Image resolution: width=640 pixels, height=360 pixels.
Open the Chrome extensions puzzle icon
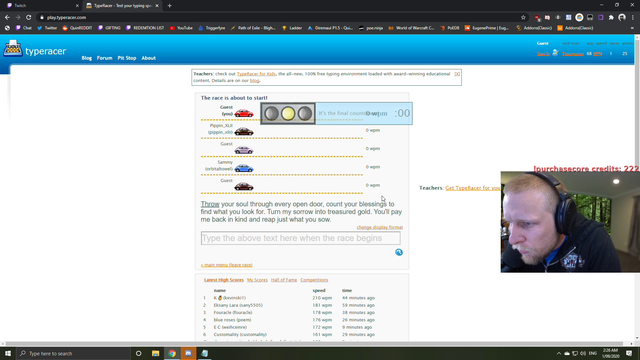[611, 18]
